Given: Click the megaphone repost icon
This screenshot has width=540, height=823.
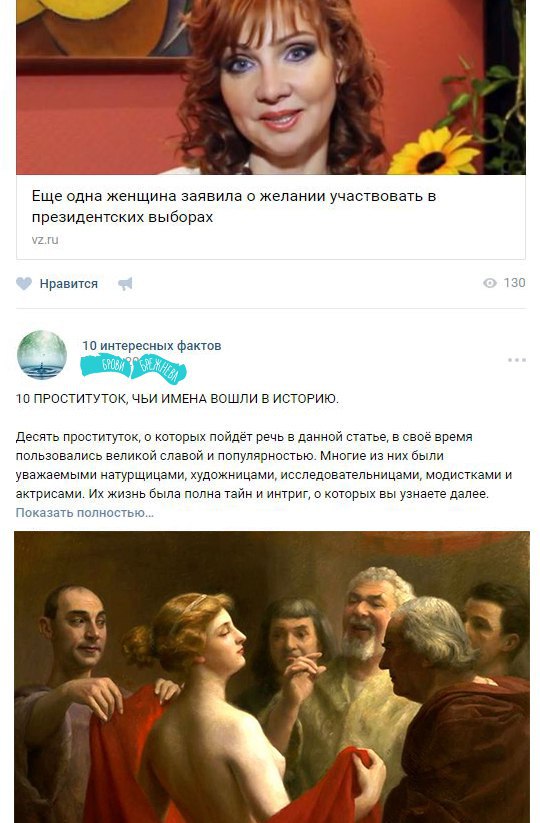Looking at the screenshot, I should click(x=125, y=283).
